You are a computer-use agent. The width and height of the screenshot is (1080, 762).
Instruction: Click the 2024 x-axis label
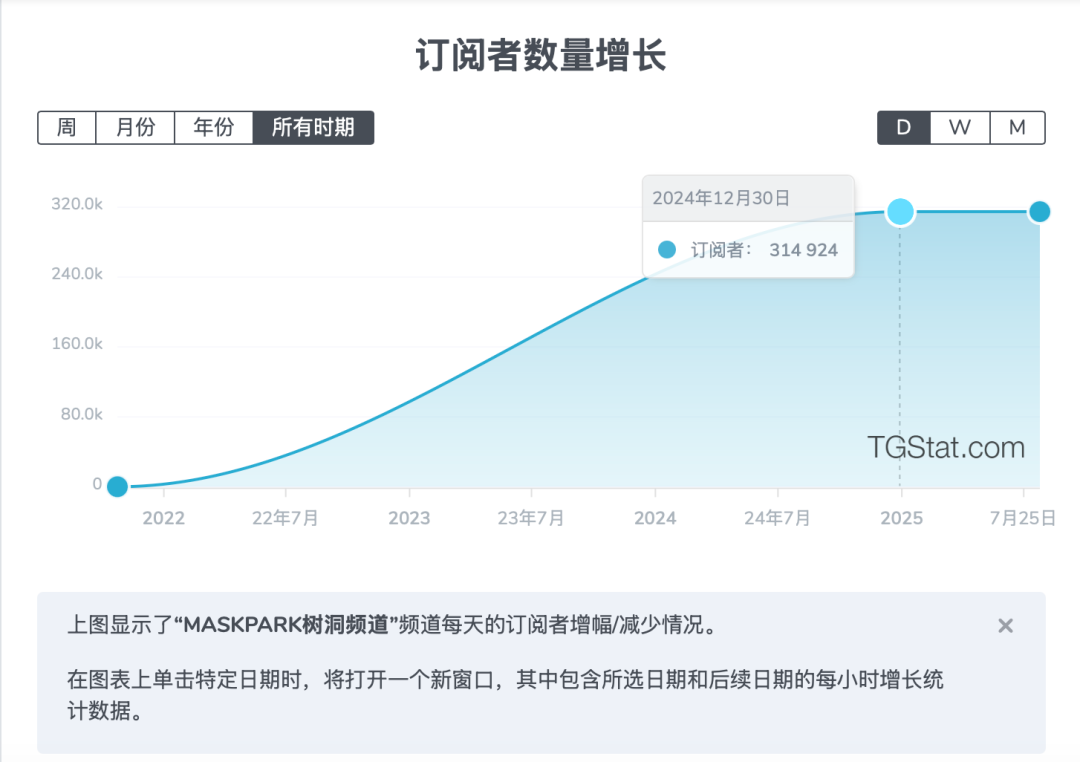click(x=655, y=518)
